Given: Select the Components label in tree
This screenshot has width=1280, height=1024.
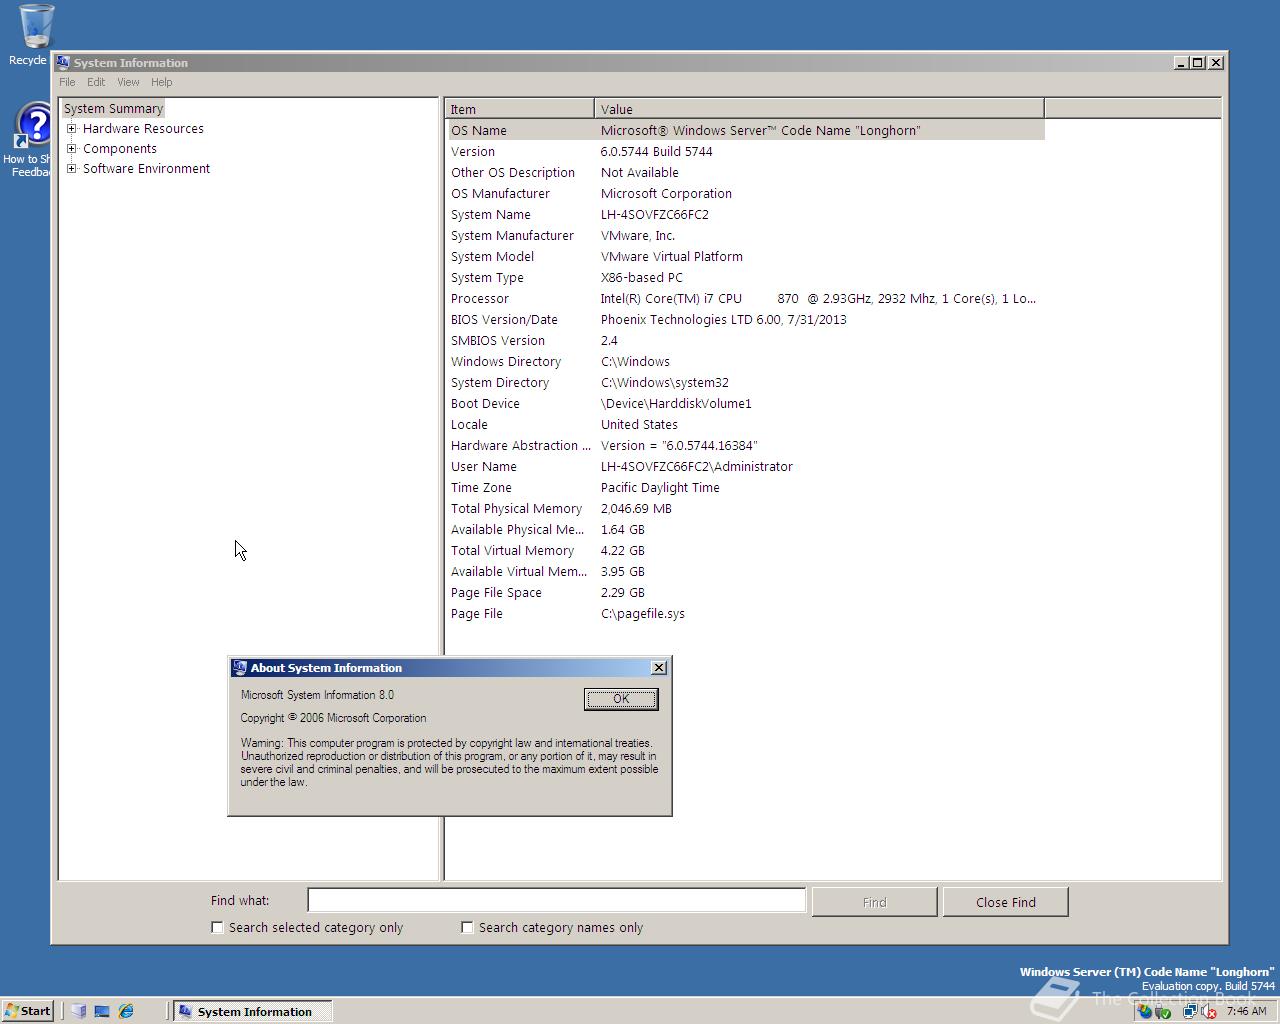Looking at the screenshot, I should coord(120,148).
